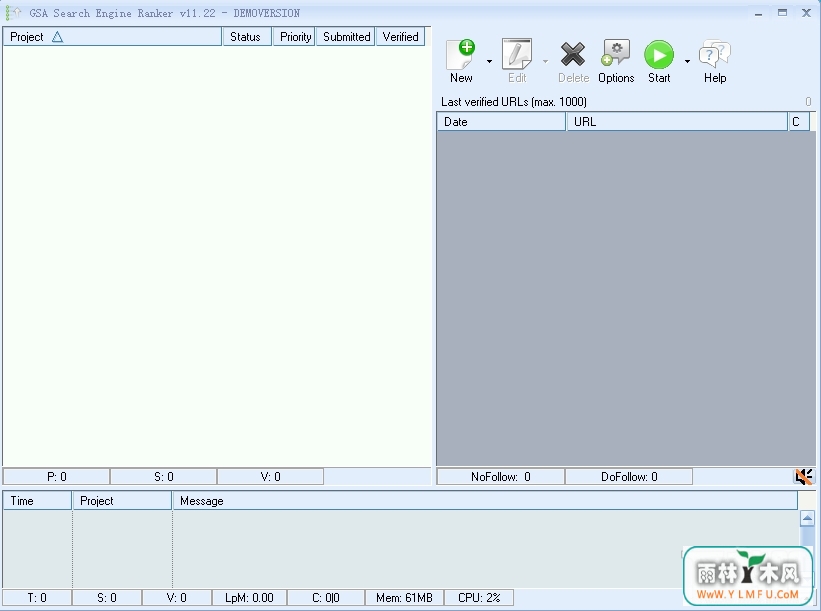Sort projects by Submitted column
Viewport: 821px width, 611px height.
[346, 37]
